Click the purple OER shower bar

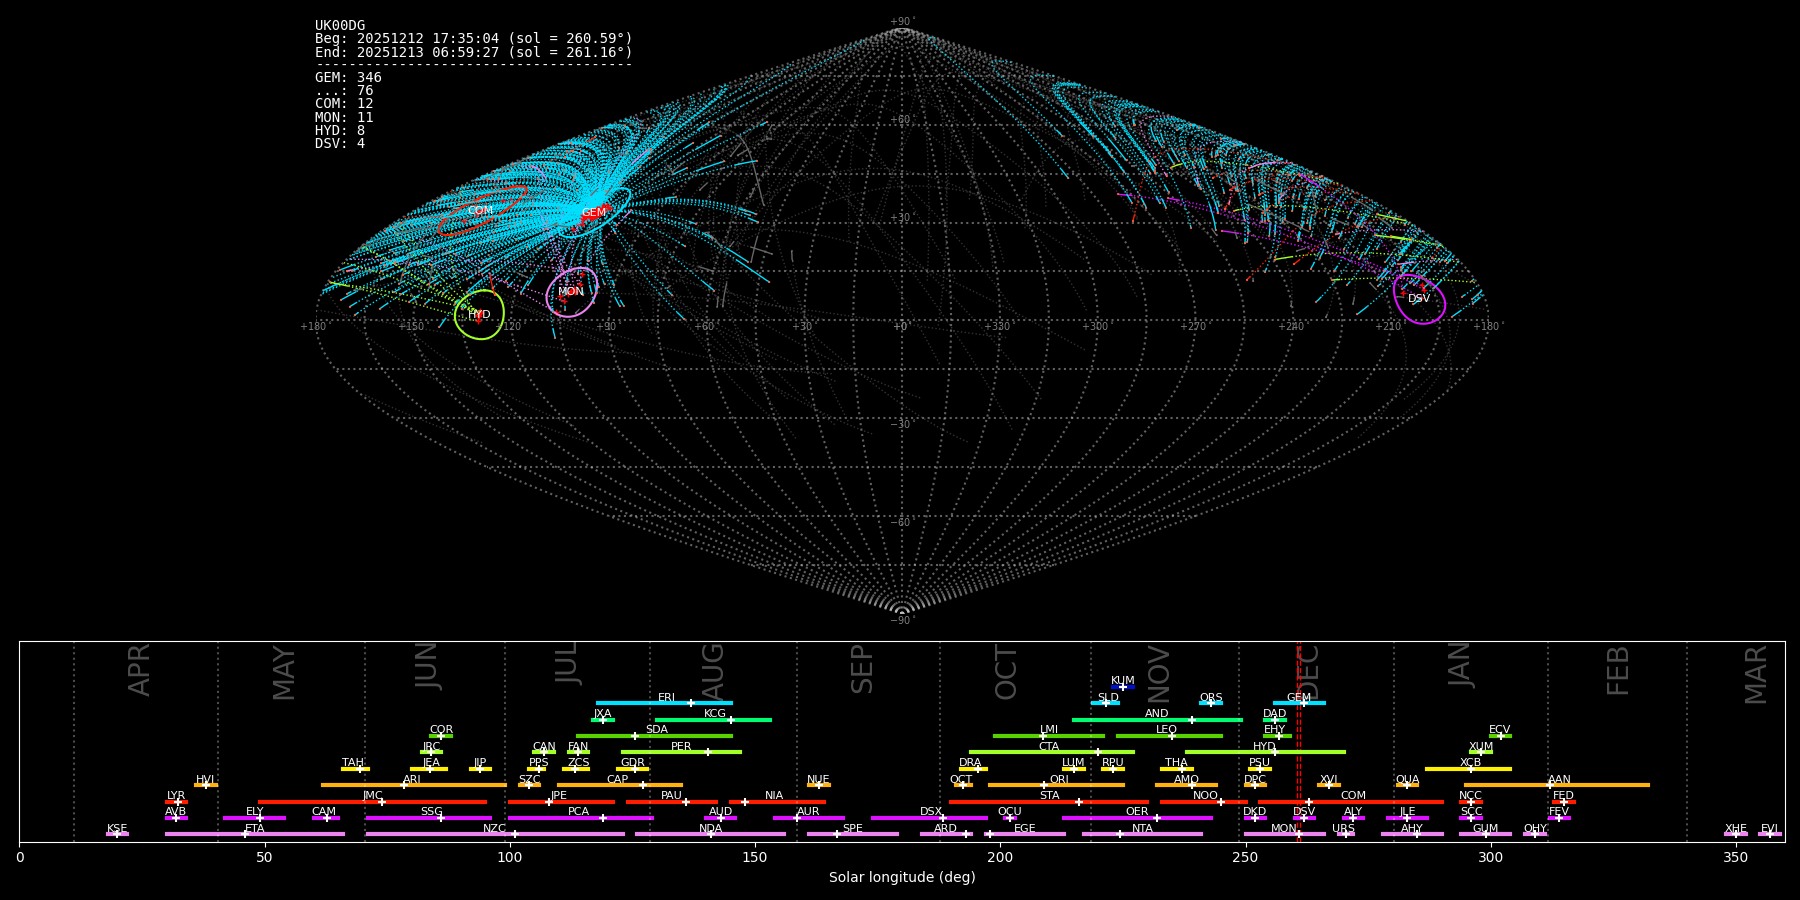coord(1137,818)
